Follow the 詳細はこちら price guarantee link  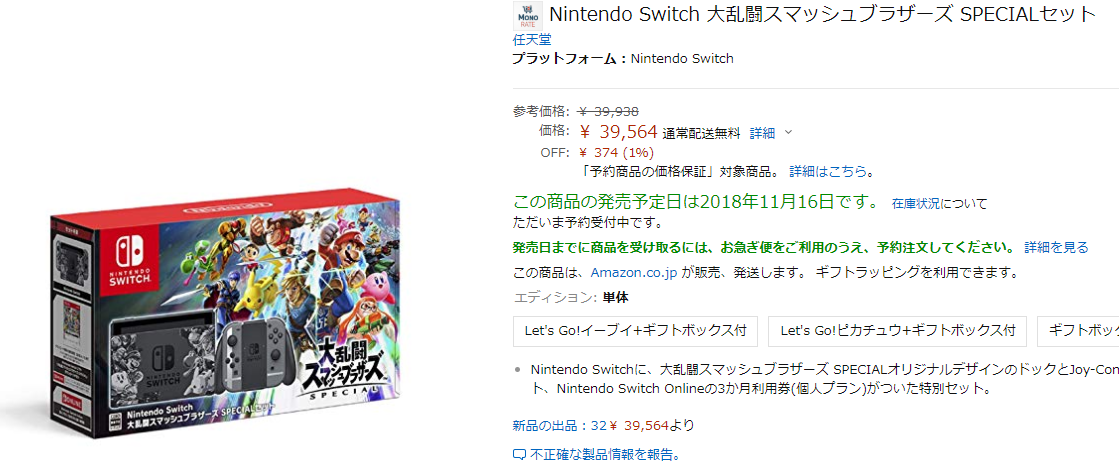827,171
